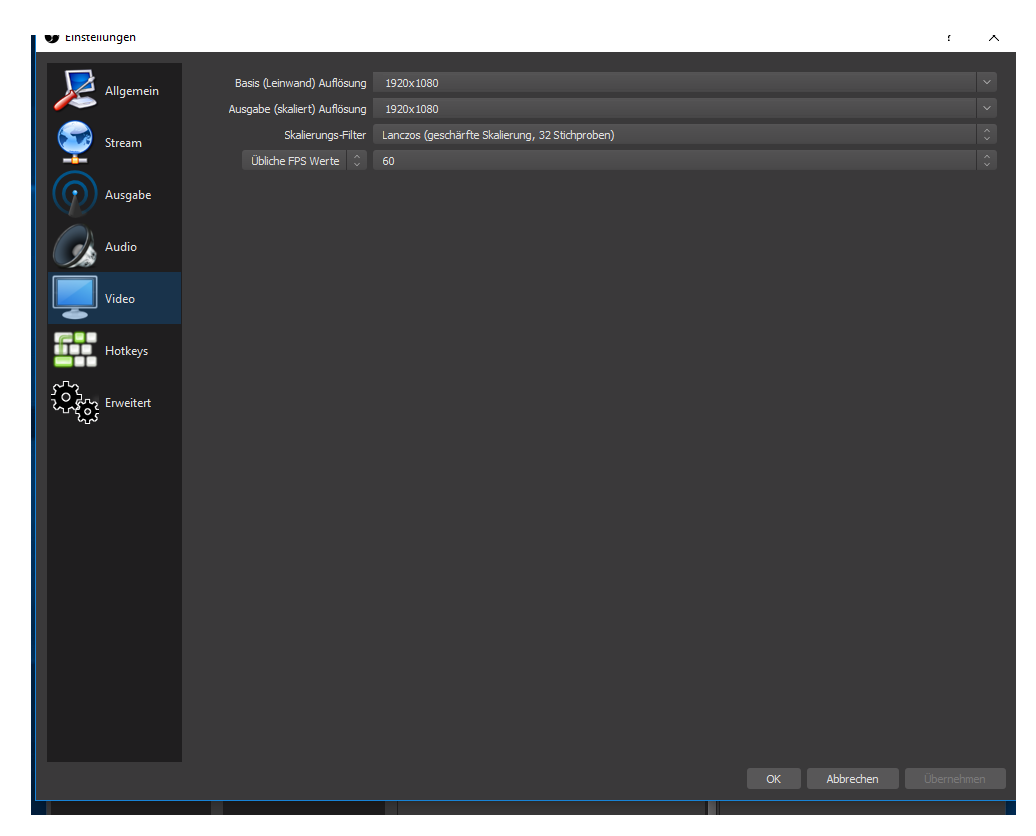This screenshot has width=1036, height=836.
Task: Select the Stream label in the settings sidebar
Action: (x=123, y=143)
